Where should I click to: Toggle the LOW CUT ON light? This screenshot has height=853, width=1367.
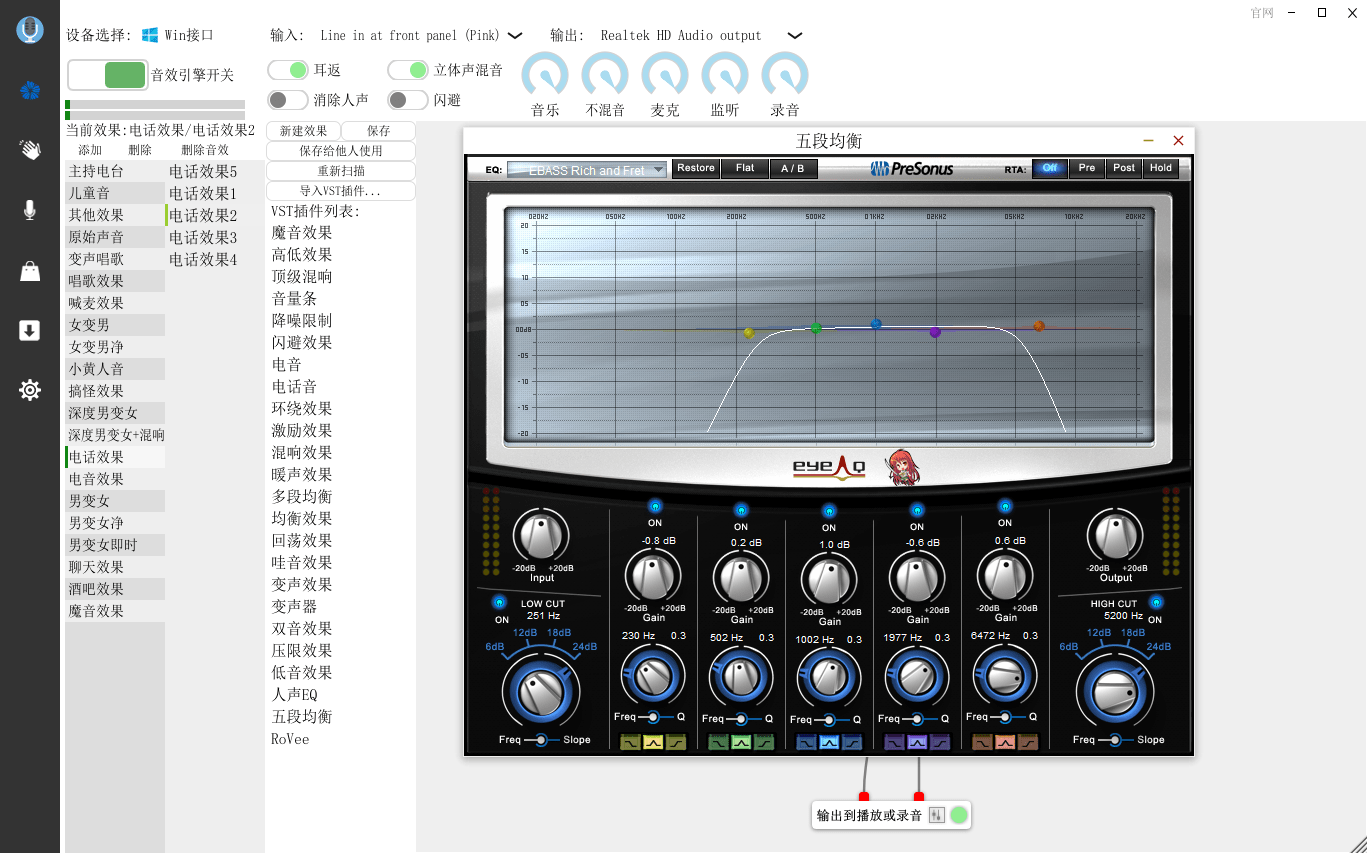click(500, 603)
